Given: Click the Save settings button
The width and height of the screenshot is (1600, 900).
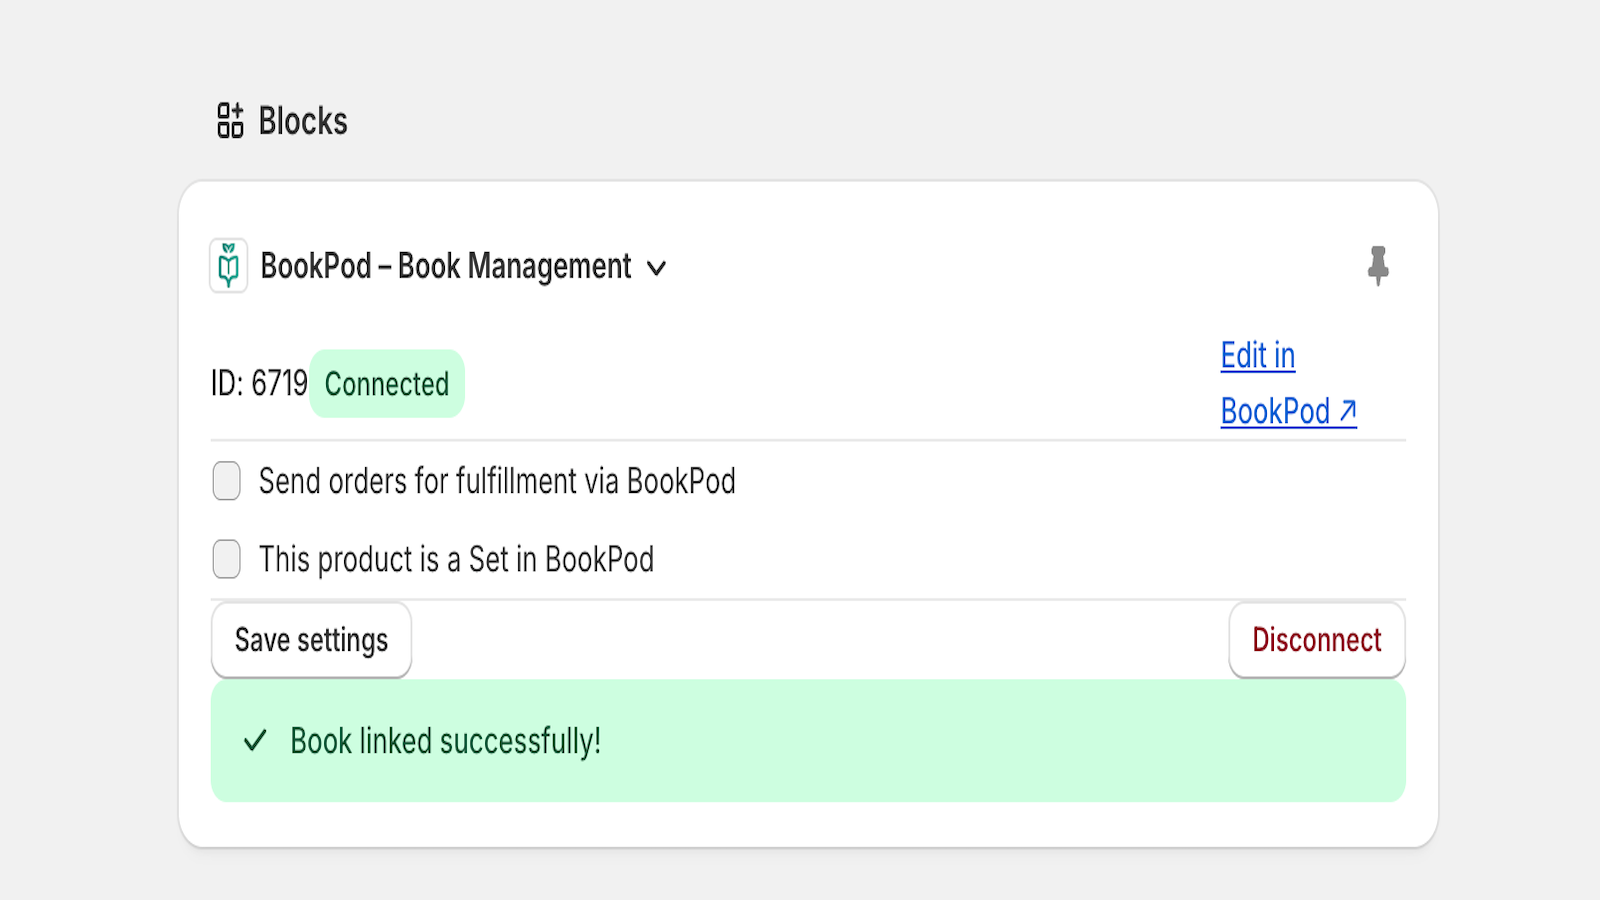Looking at the screenshot, I should pos(311,640).
